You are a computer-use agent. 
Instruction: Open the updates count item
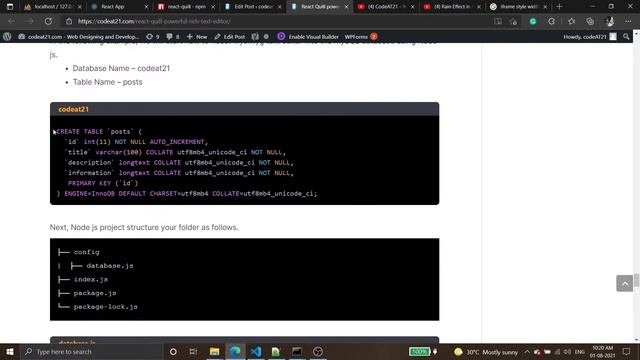point(153,36)
